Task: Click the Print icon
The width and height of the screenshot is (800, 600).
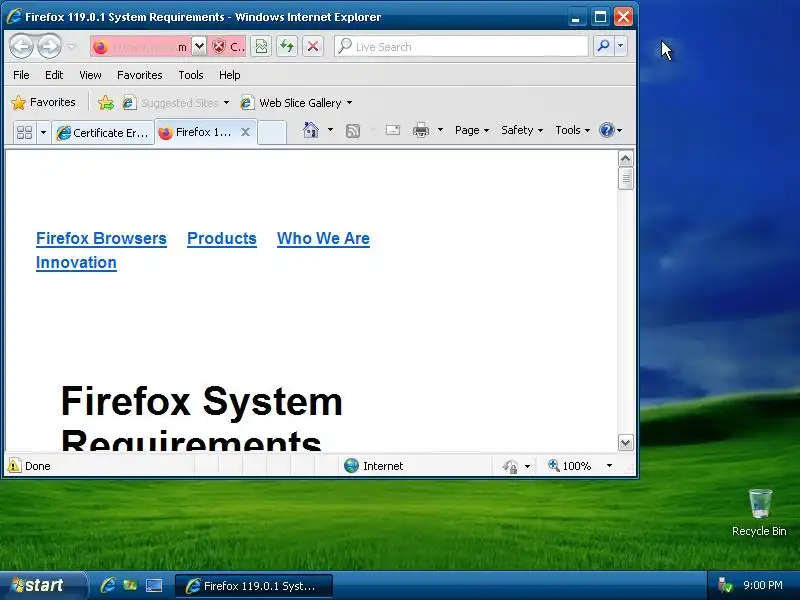Action: (420, 131)
